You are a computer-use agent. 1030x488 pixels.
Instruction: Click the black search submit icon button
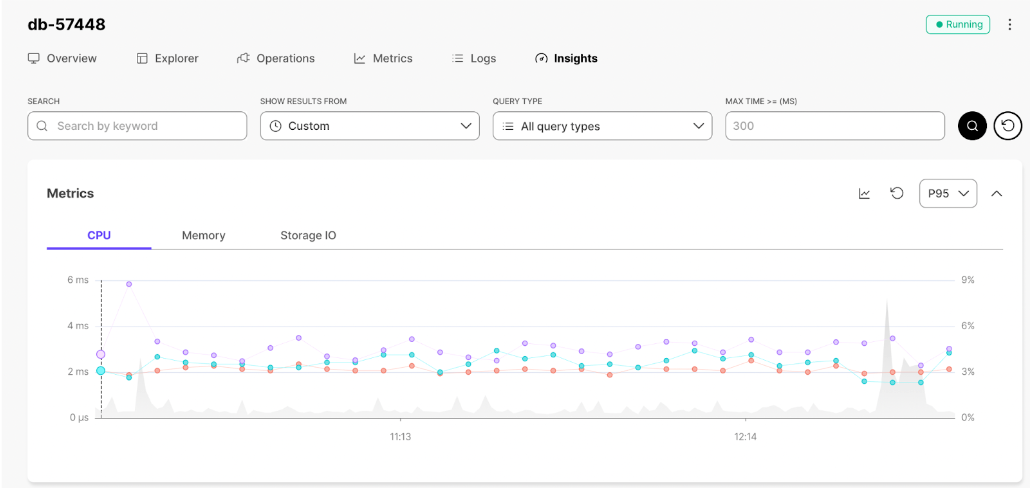coord(972,126)
